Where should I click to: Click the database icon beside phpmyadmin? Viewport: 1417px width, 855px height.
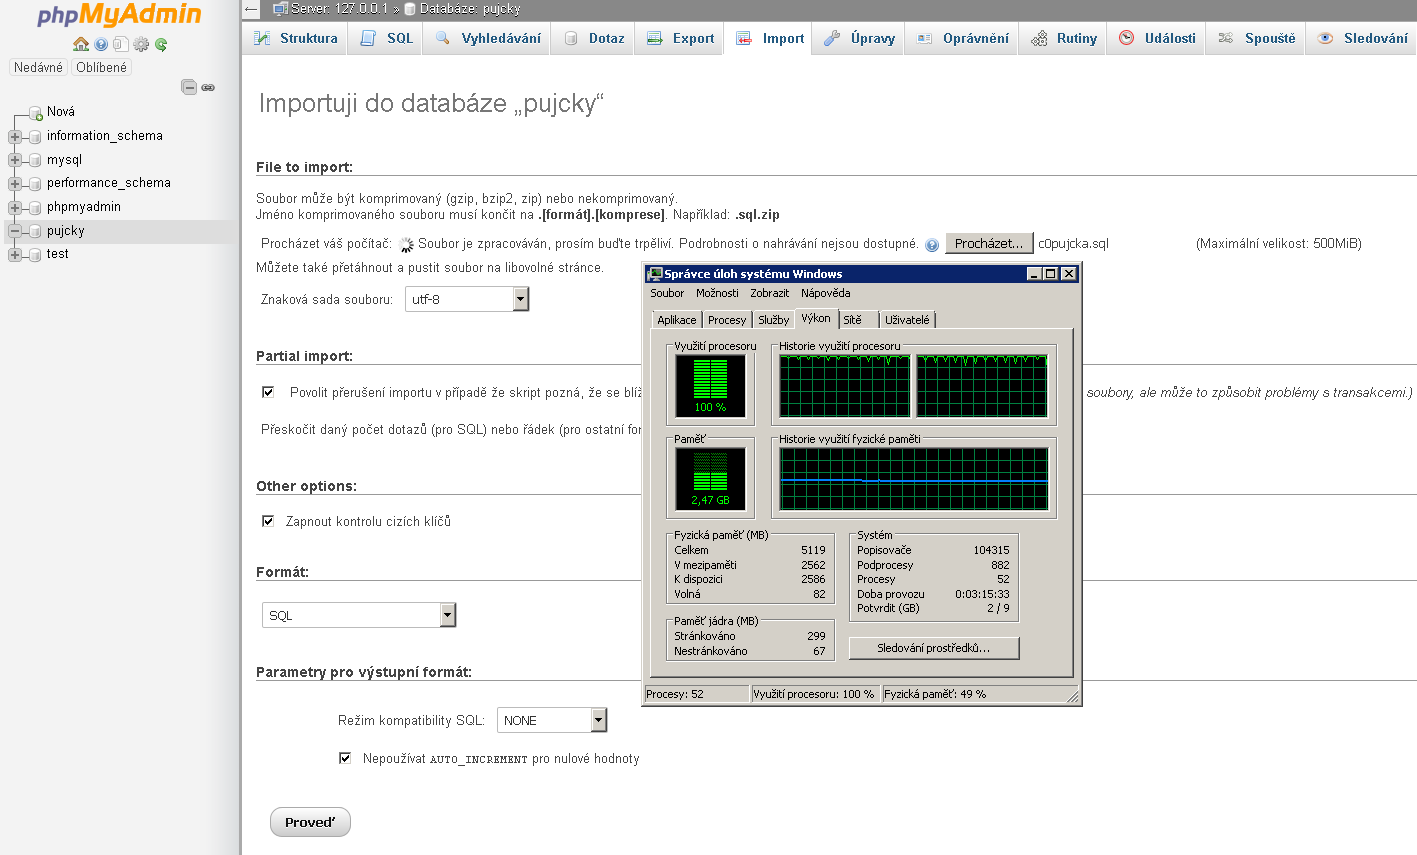point(36,208)
